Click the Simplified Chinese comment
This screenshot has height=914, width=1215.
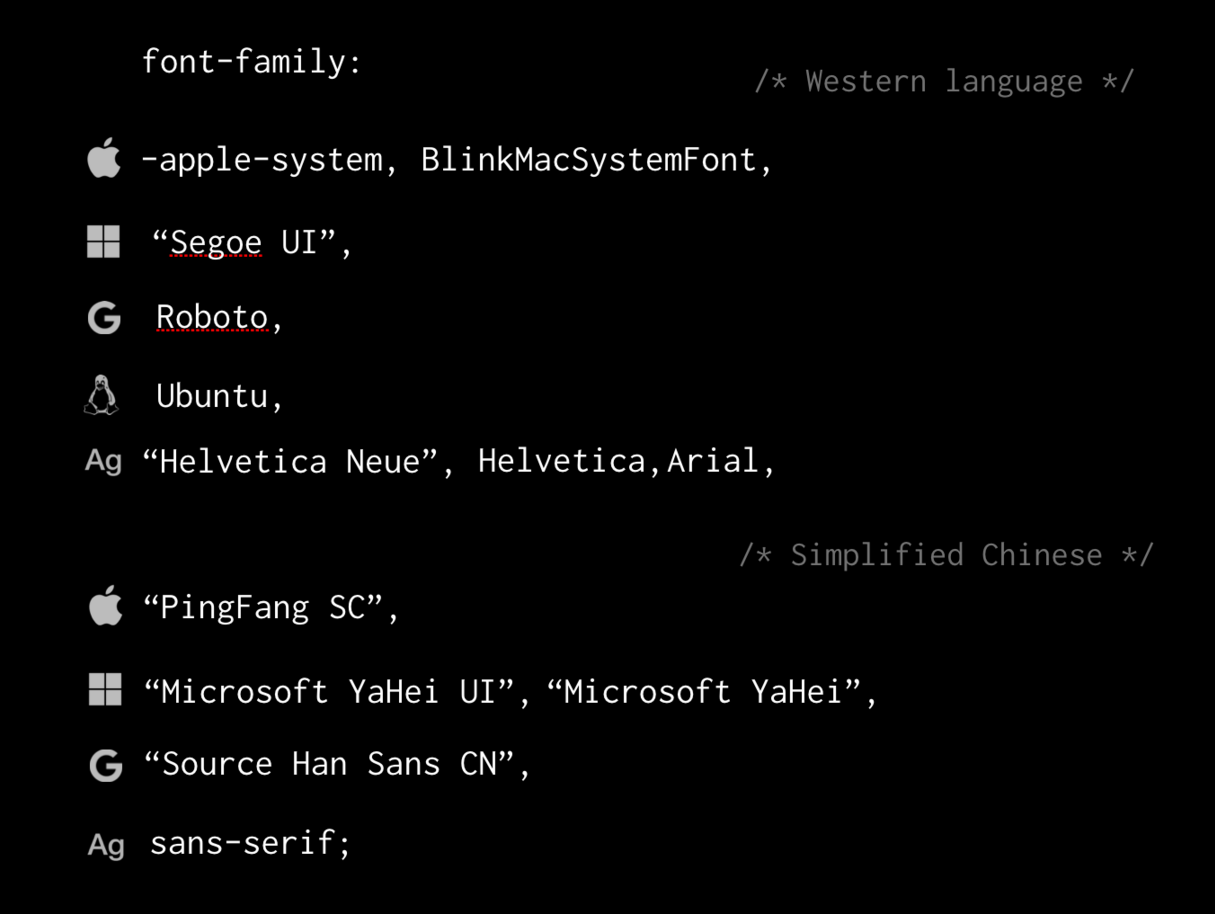(946, 554)
